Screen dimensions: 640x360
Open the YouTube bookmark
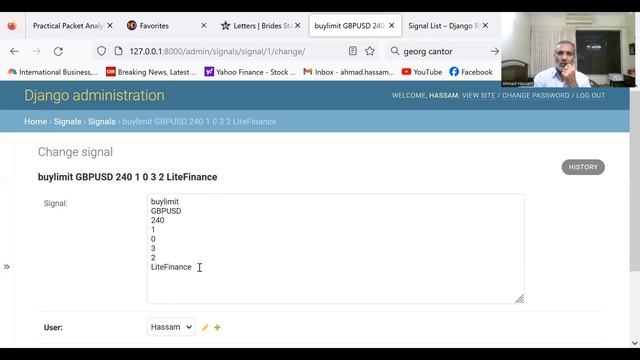(422, 72)
